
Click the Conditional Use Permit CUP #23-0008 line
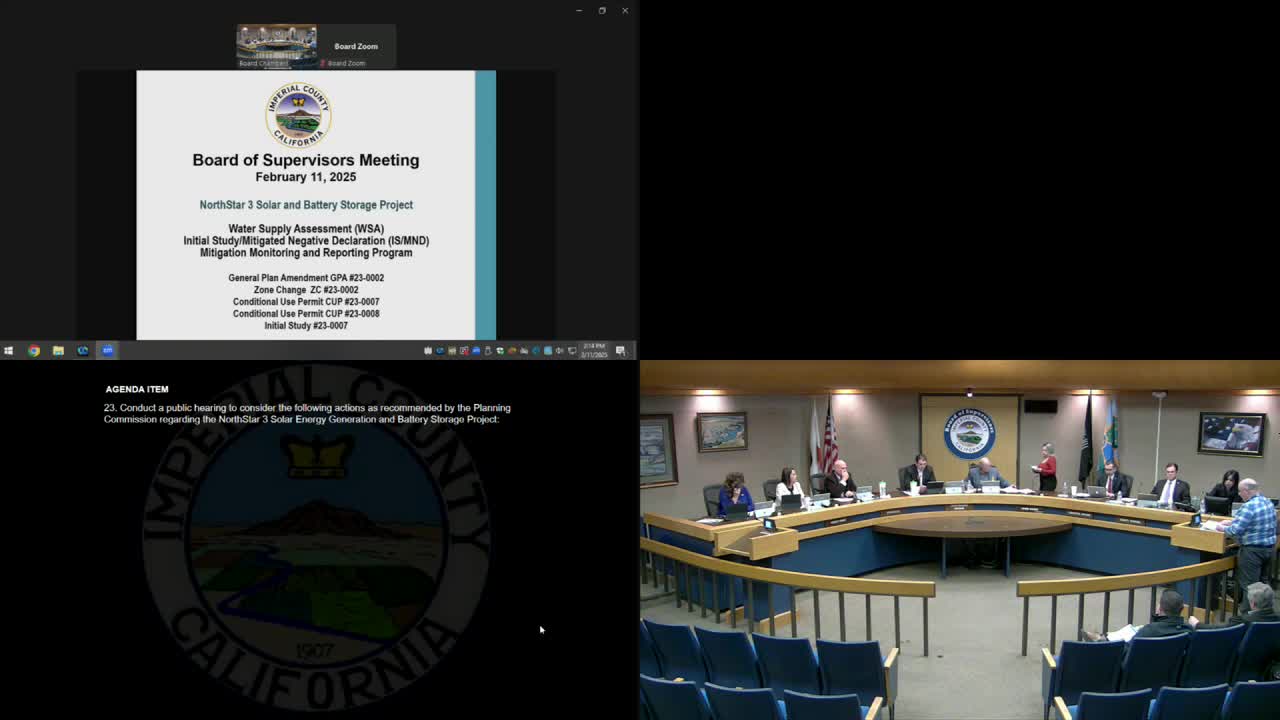306,314
